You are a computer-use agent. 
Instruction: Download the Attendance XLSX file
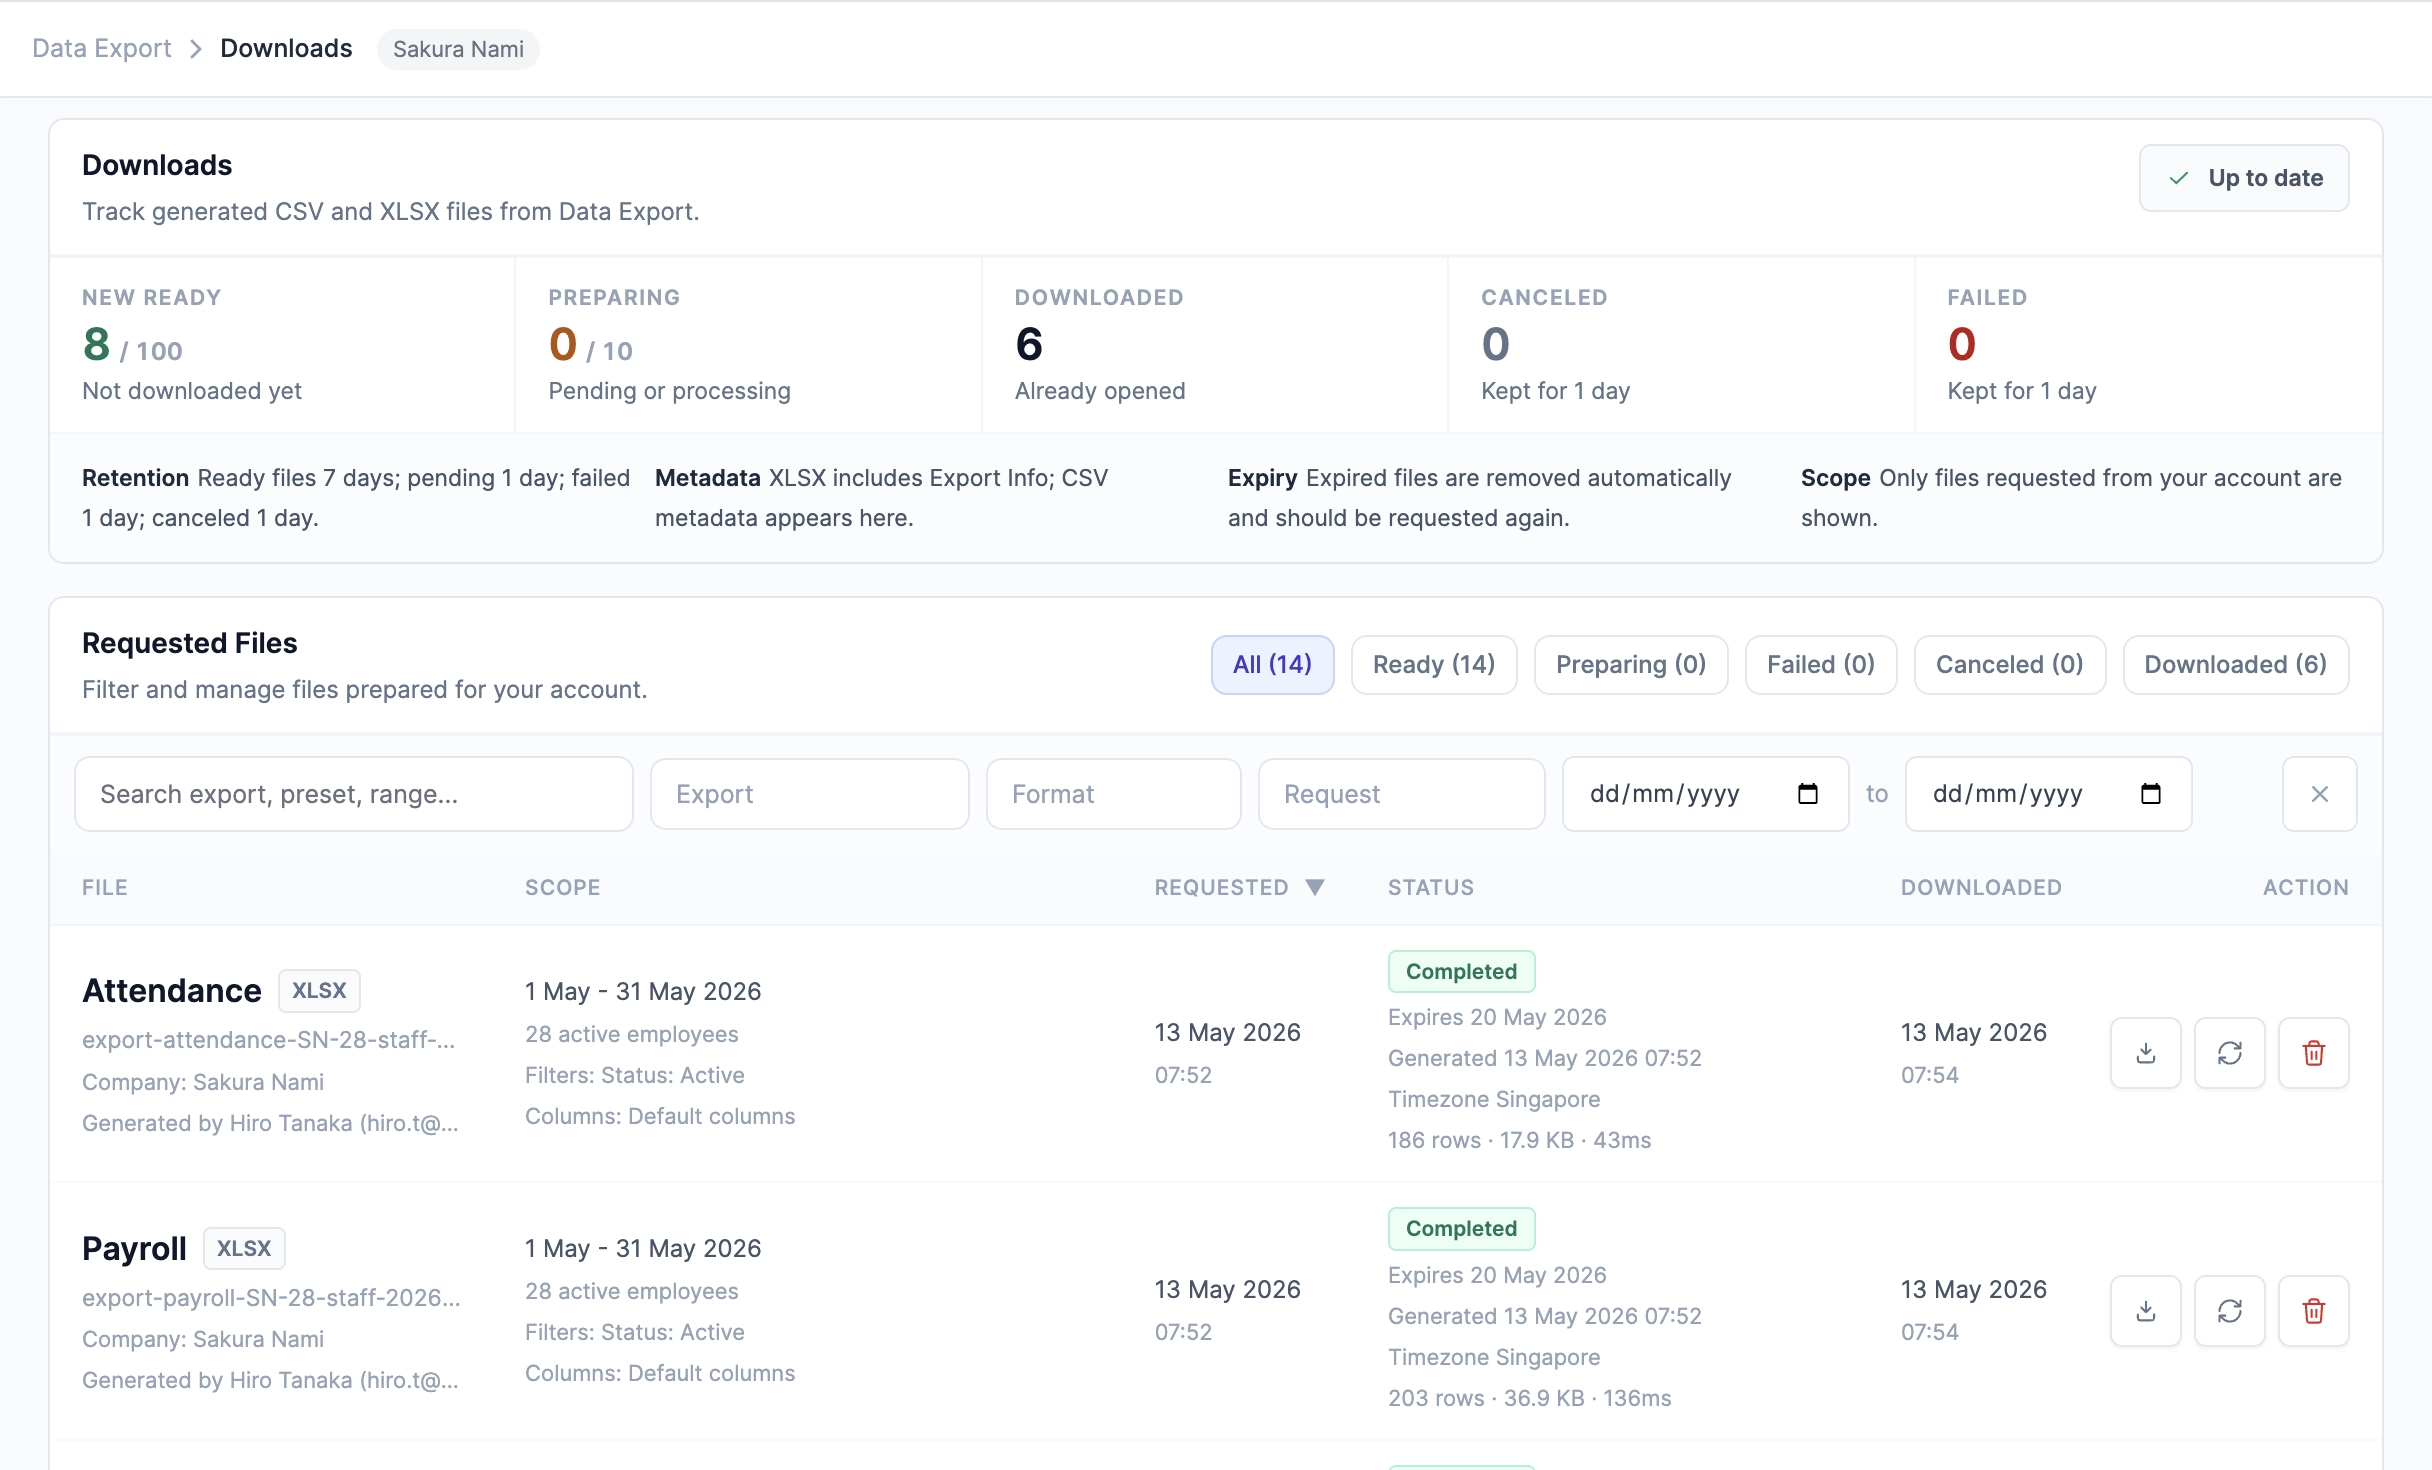(2145, 1053)
